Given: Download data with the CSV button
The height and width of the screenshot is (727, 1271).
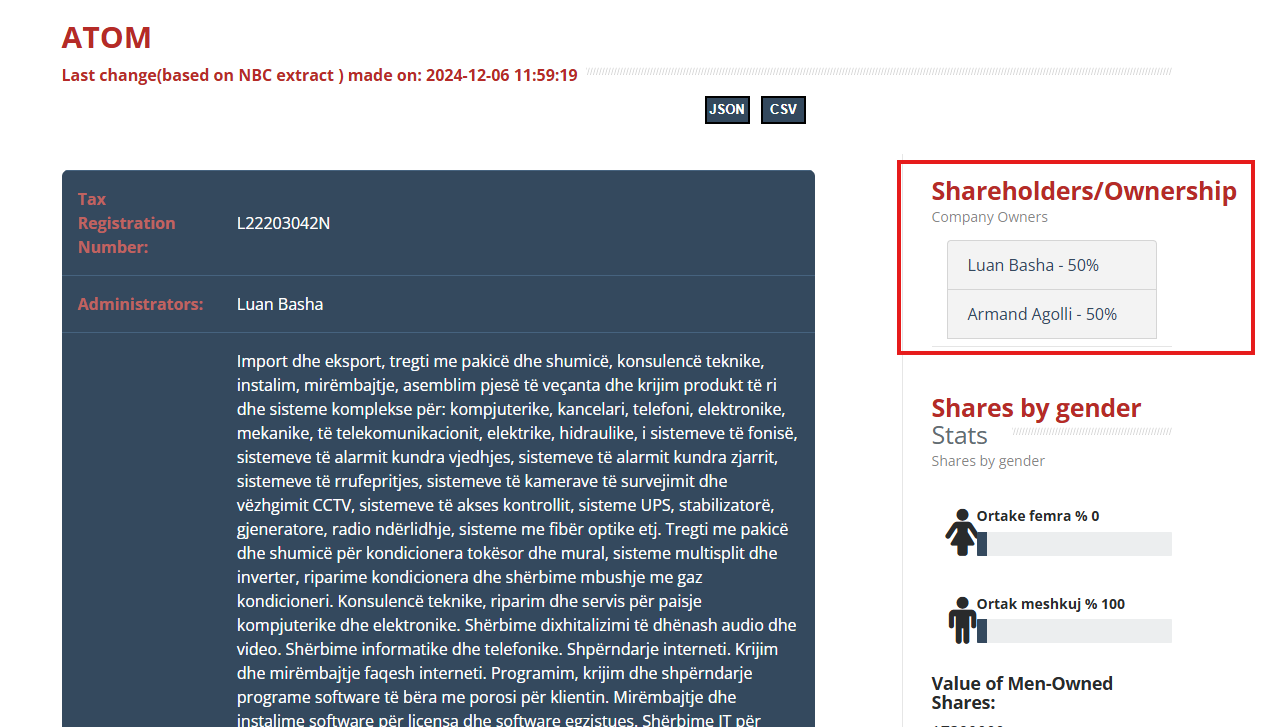Looking at the screenshot, I should pos(783,110).
